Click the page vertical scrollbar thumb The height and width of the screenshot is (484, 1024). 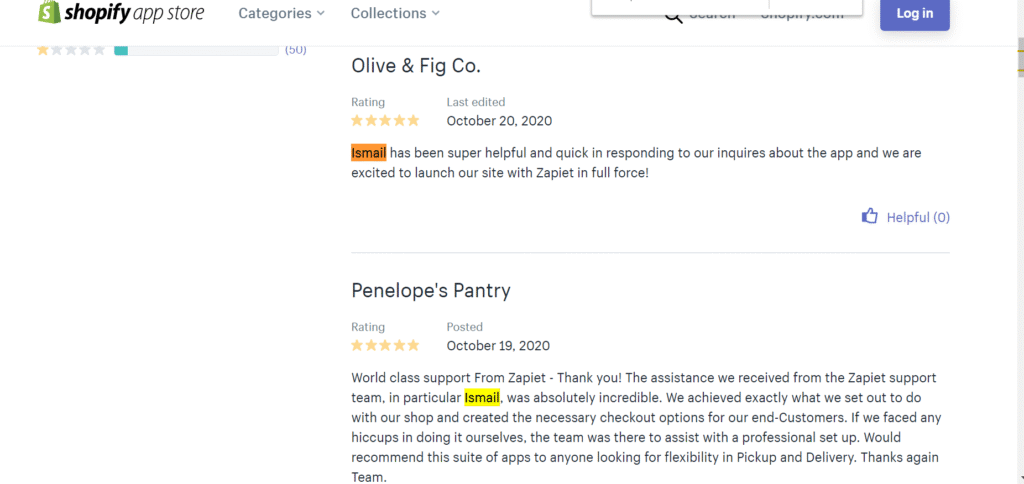point(1018,62)
